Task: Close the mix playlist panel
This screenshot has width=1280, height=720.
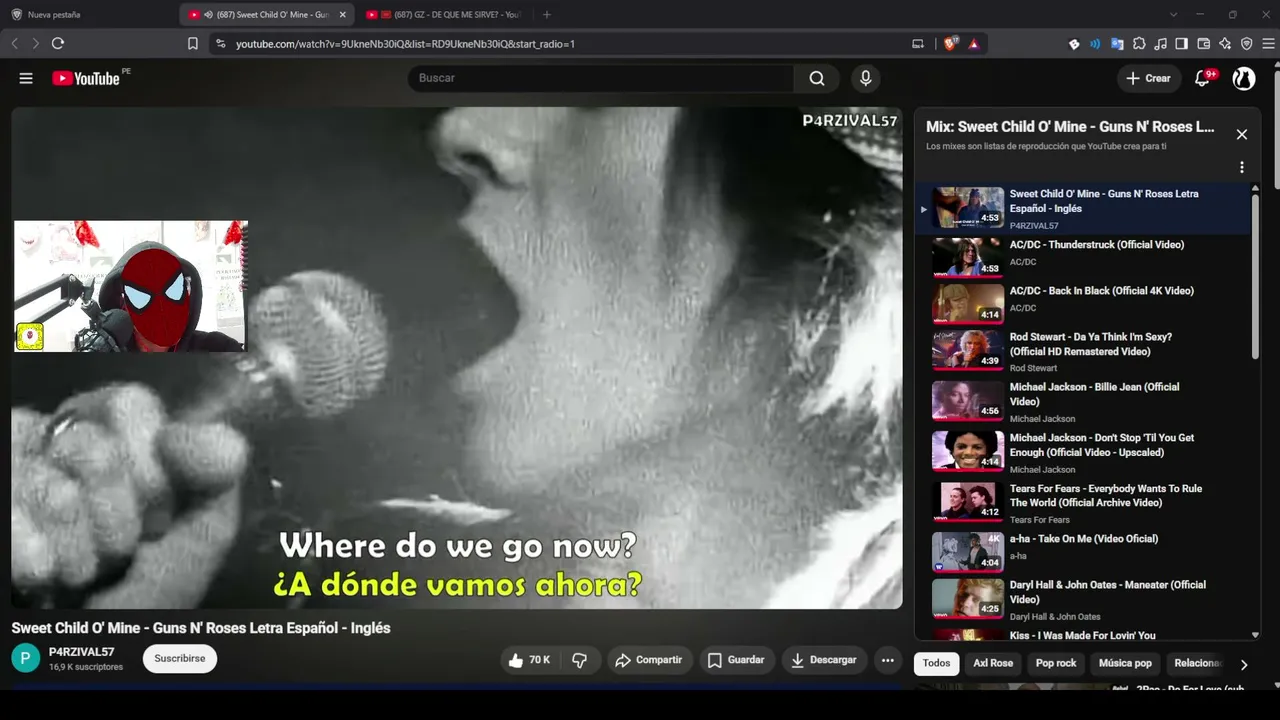Action: 1242,134
